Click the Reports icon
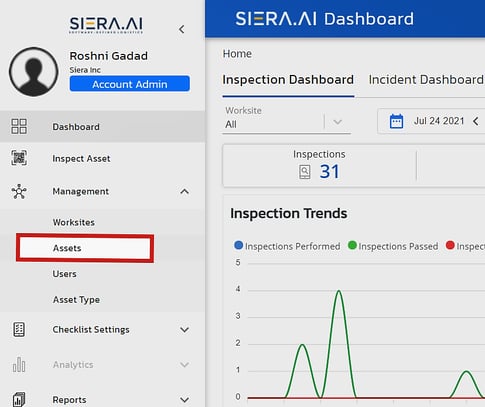Image resolution: width=485 pixels, height=407 pixels. tap(19, 399)
